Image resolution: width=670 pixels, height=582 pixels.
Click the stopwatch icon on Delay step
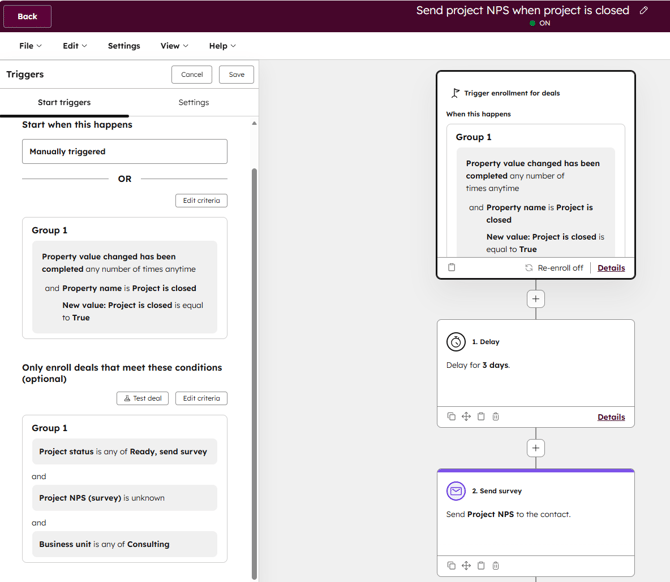[456, 342]
